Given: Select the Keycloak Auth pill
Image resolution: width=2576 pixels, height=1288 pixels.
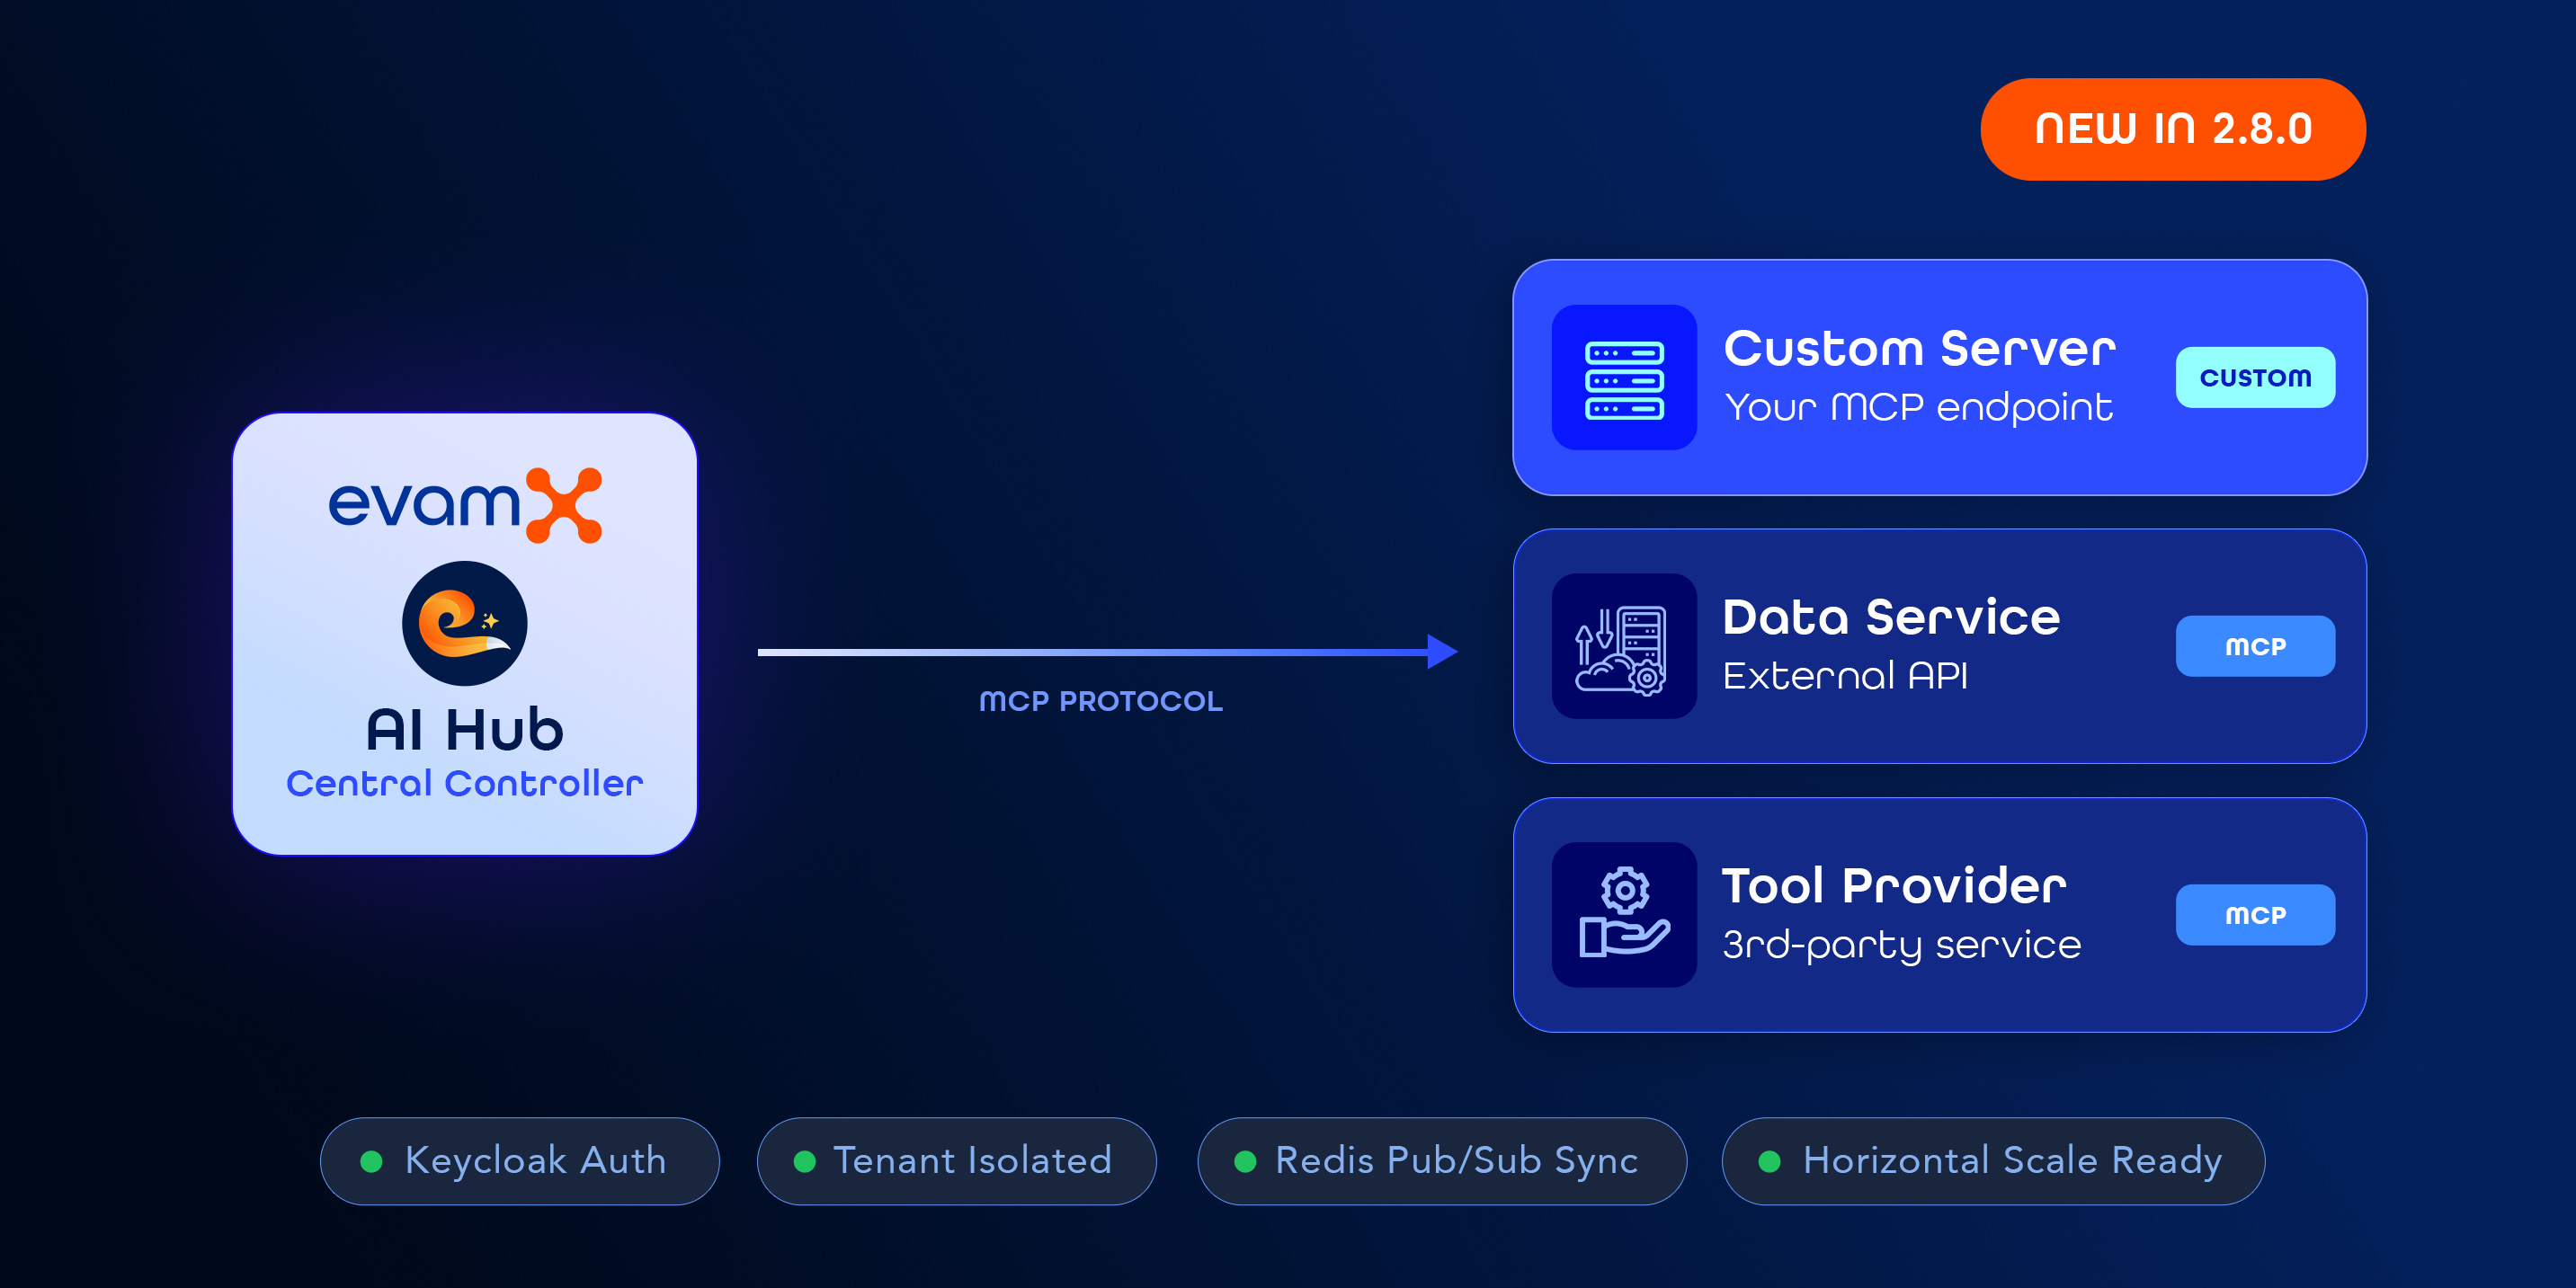Looking at the screenshot, I should [519, 1161].
